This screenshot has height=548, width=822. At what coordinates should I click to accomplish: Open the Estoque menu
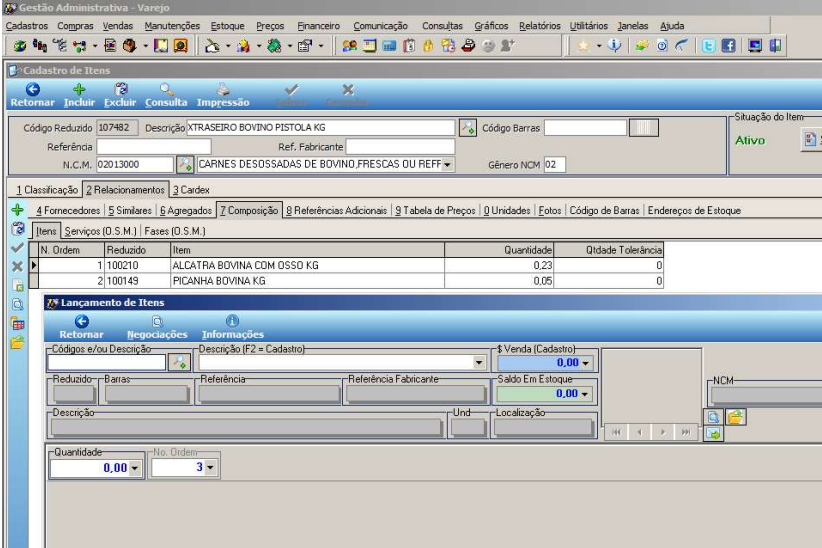click(x=228, y=26)
